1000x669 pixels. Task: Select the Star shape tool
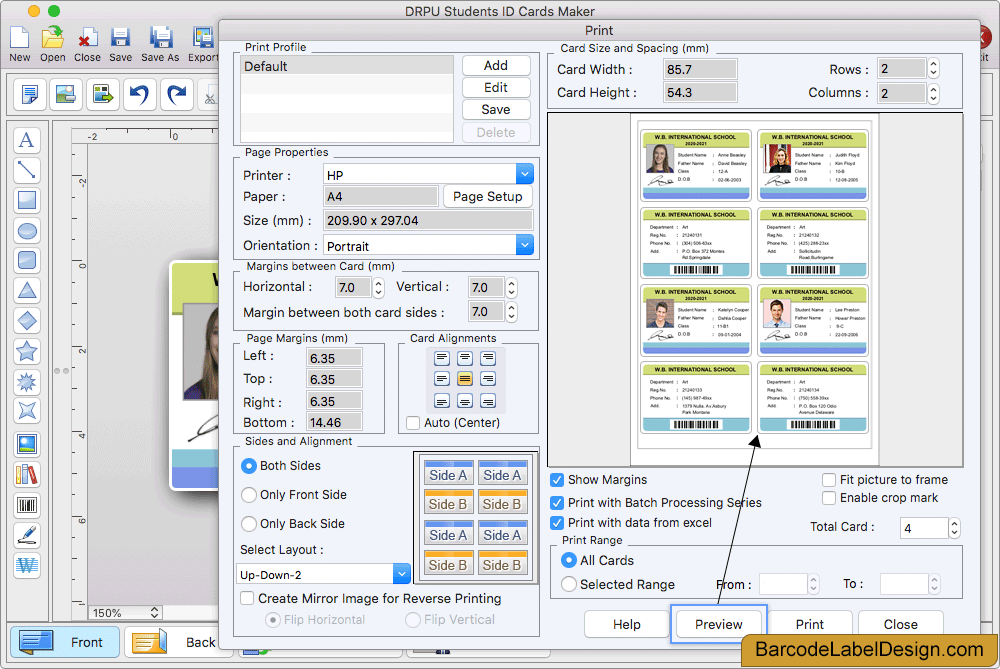27,351
